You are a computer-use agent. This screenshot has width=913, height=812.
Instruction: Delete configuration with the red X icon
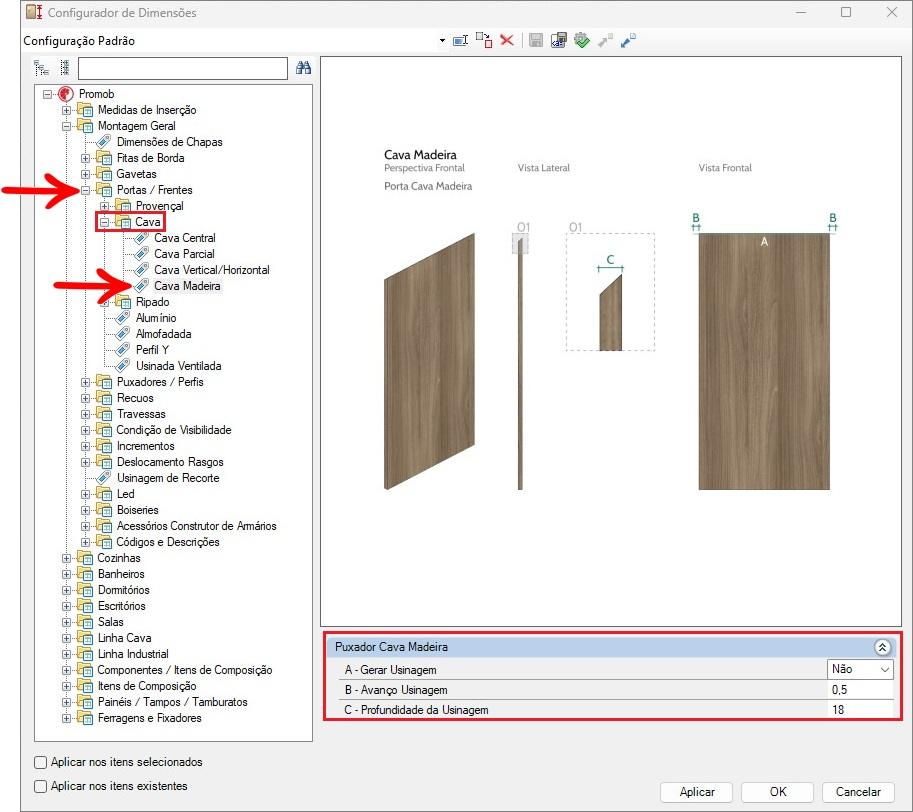(507, 41)
